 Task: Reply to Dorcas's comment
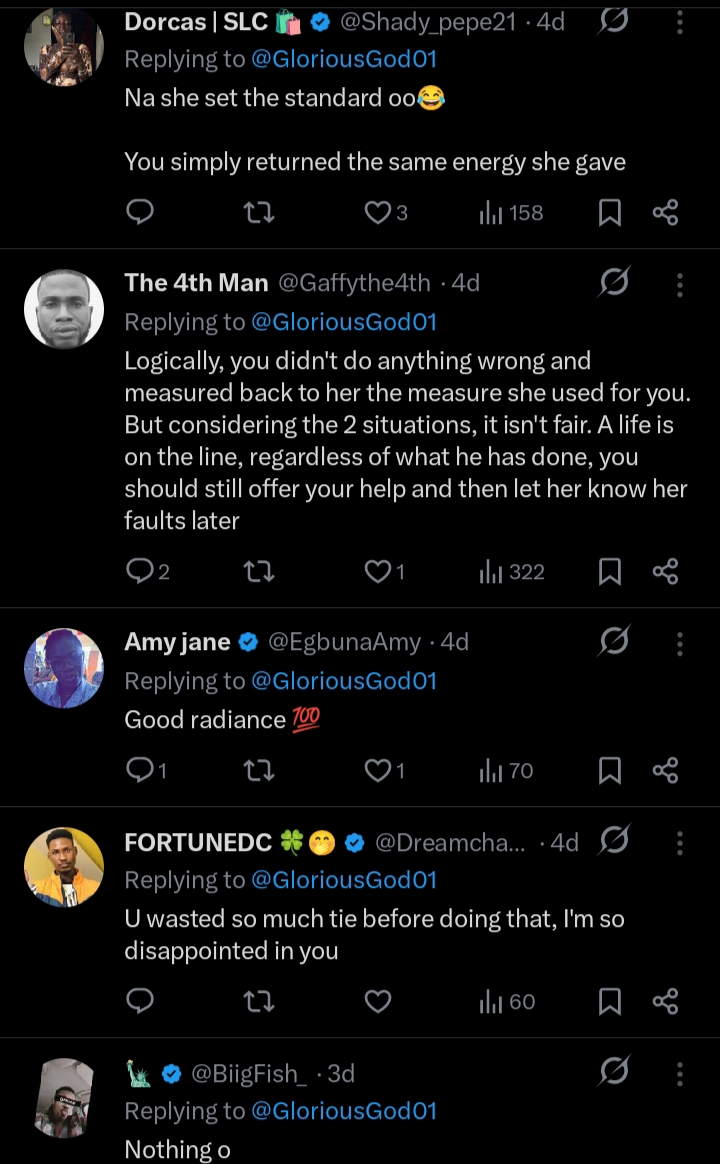pyautogui.click(x=141, y=212)
